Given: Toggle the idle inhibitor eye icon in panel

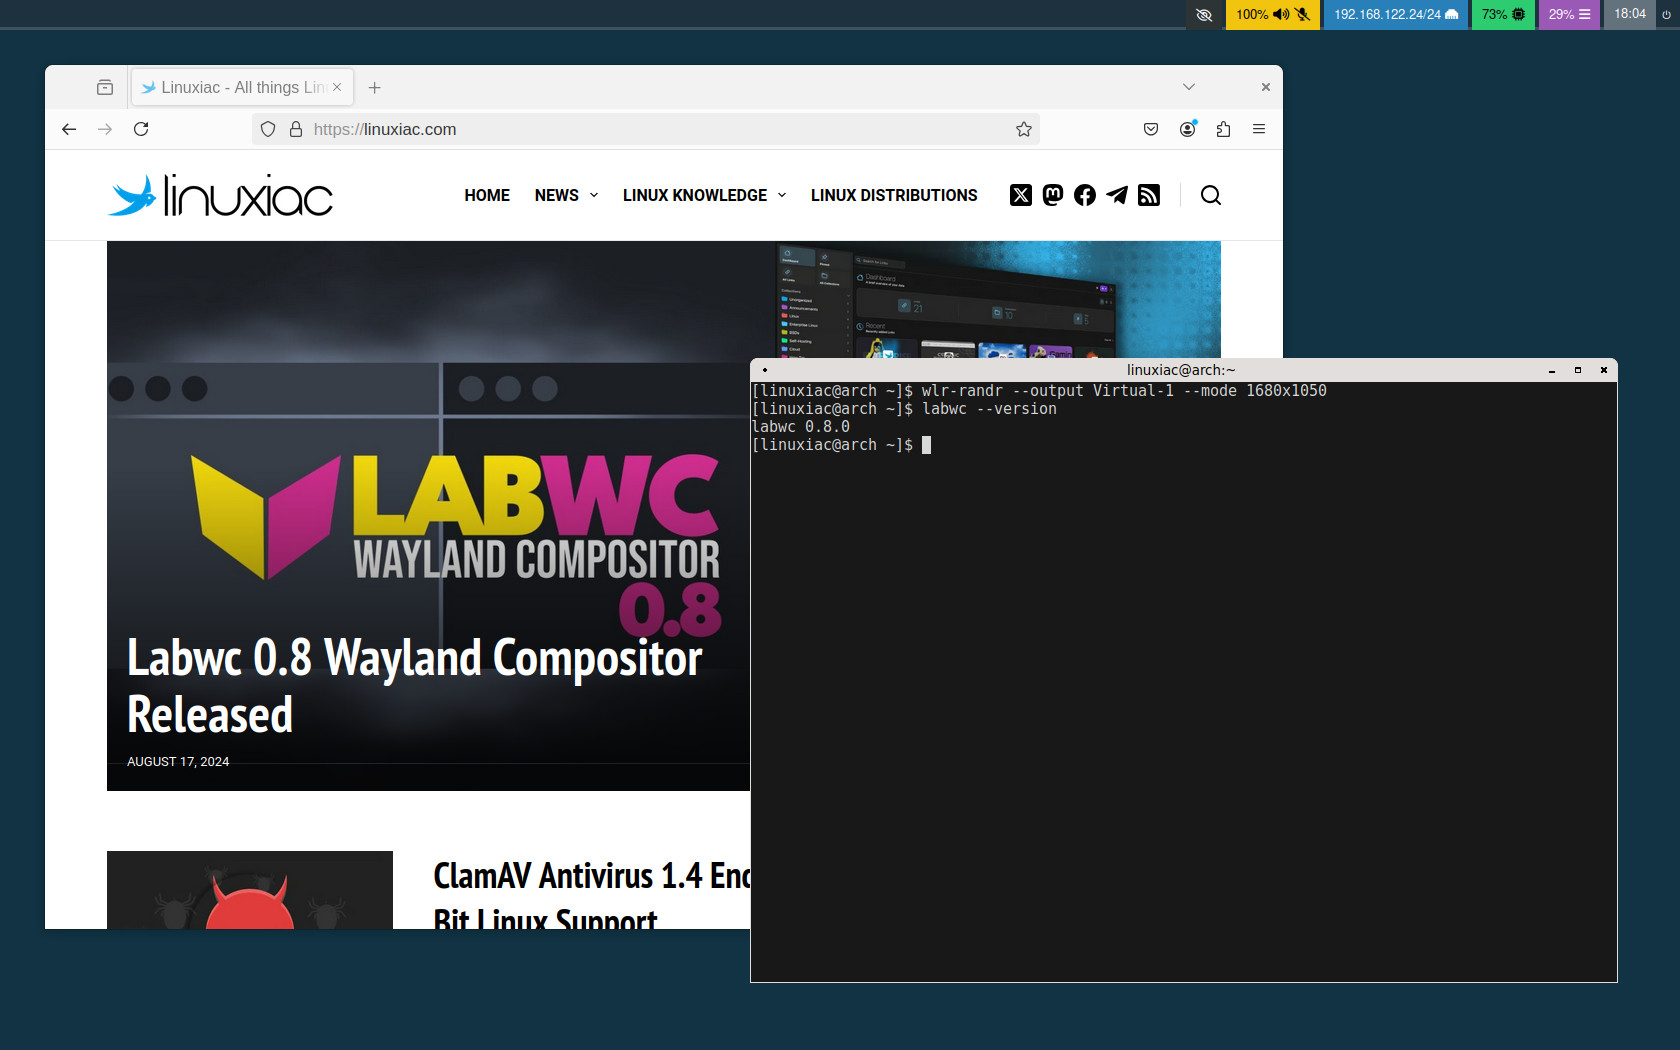Looking at the screenshot, I should coord(1204,14).
